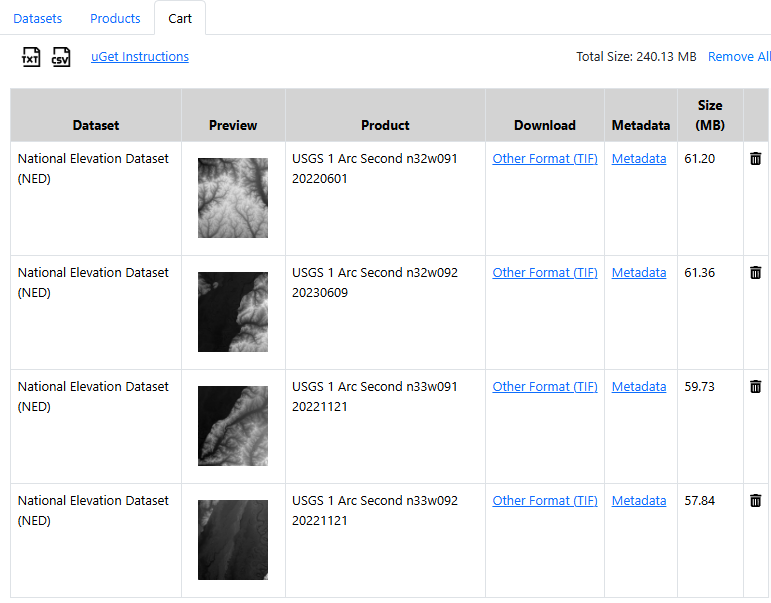The image size is (771, 603).
Task: Open n33w092 preview thumbnail
Action: point(233,540)
